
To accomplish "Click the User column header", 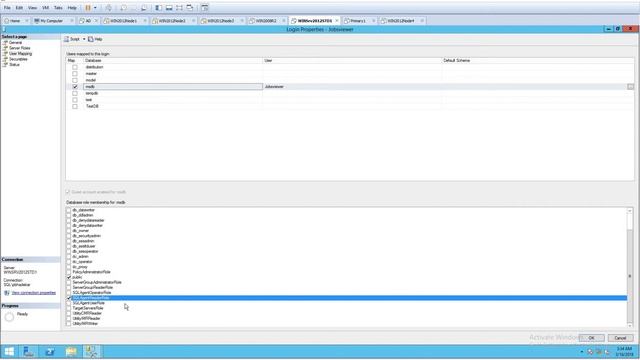I will tap(352, 60).
